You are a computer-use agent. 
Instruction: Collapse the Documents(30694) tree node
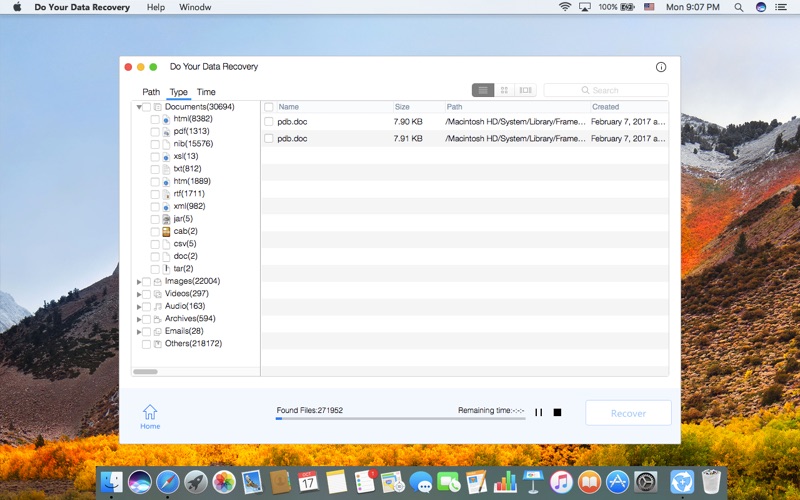pyautogui.click(x=138, y=107)
